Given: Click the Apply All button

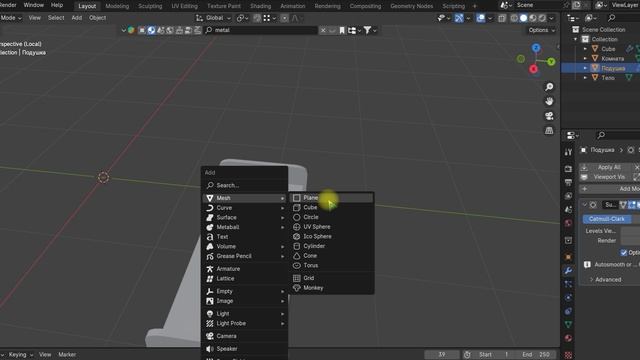Looking at the screenshot, I should 609,167.
